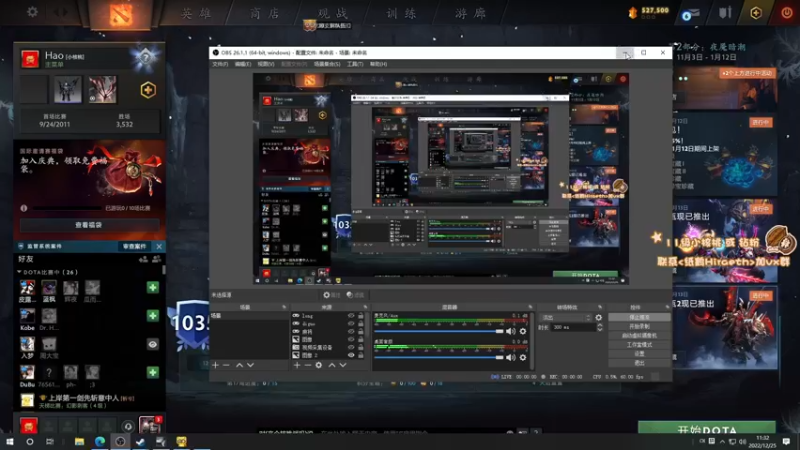Open Hao's profile avatar
Screen dimensions: 800x450
click(30, 59)
